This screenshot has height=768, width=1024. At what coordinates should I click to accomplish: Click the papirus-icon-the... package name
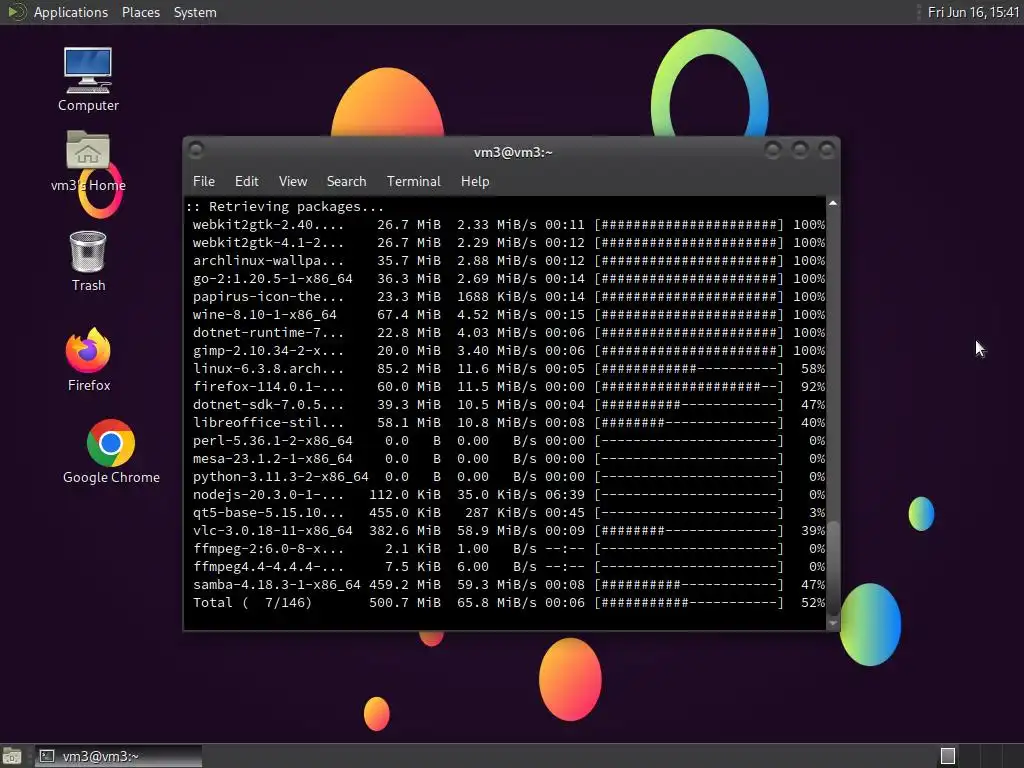pyautogui.click(x=268, y=296)
